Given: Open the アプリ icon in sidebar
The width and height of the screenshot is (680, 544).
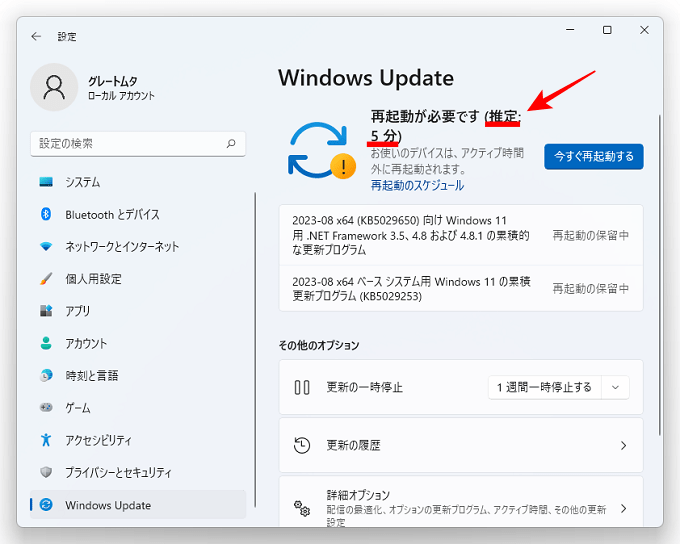Looking at the screenshot, I should 46,311.
